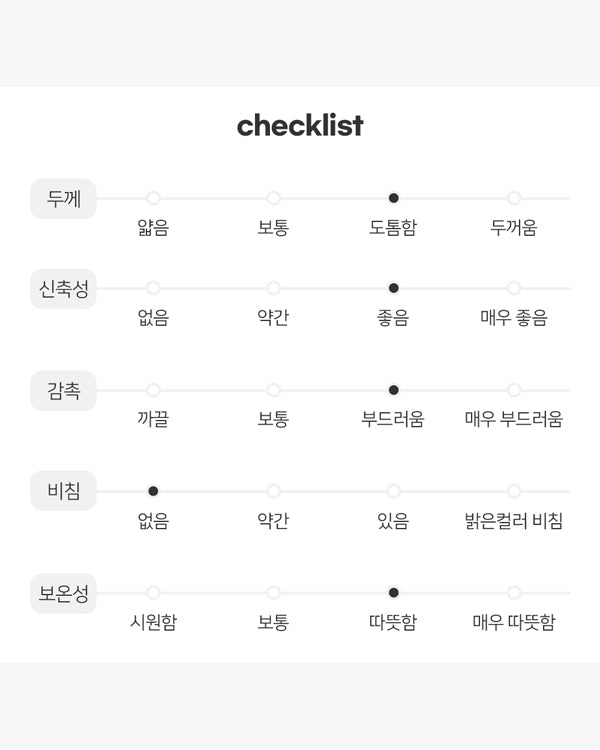Screen dimensions: 600x750
Task: Select 없음 on the 신축성 row
Action: click(153, 288)
